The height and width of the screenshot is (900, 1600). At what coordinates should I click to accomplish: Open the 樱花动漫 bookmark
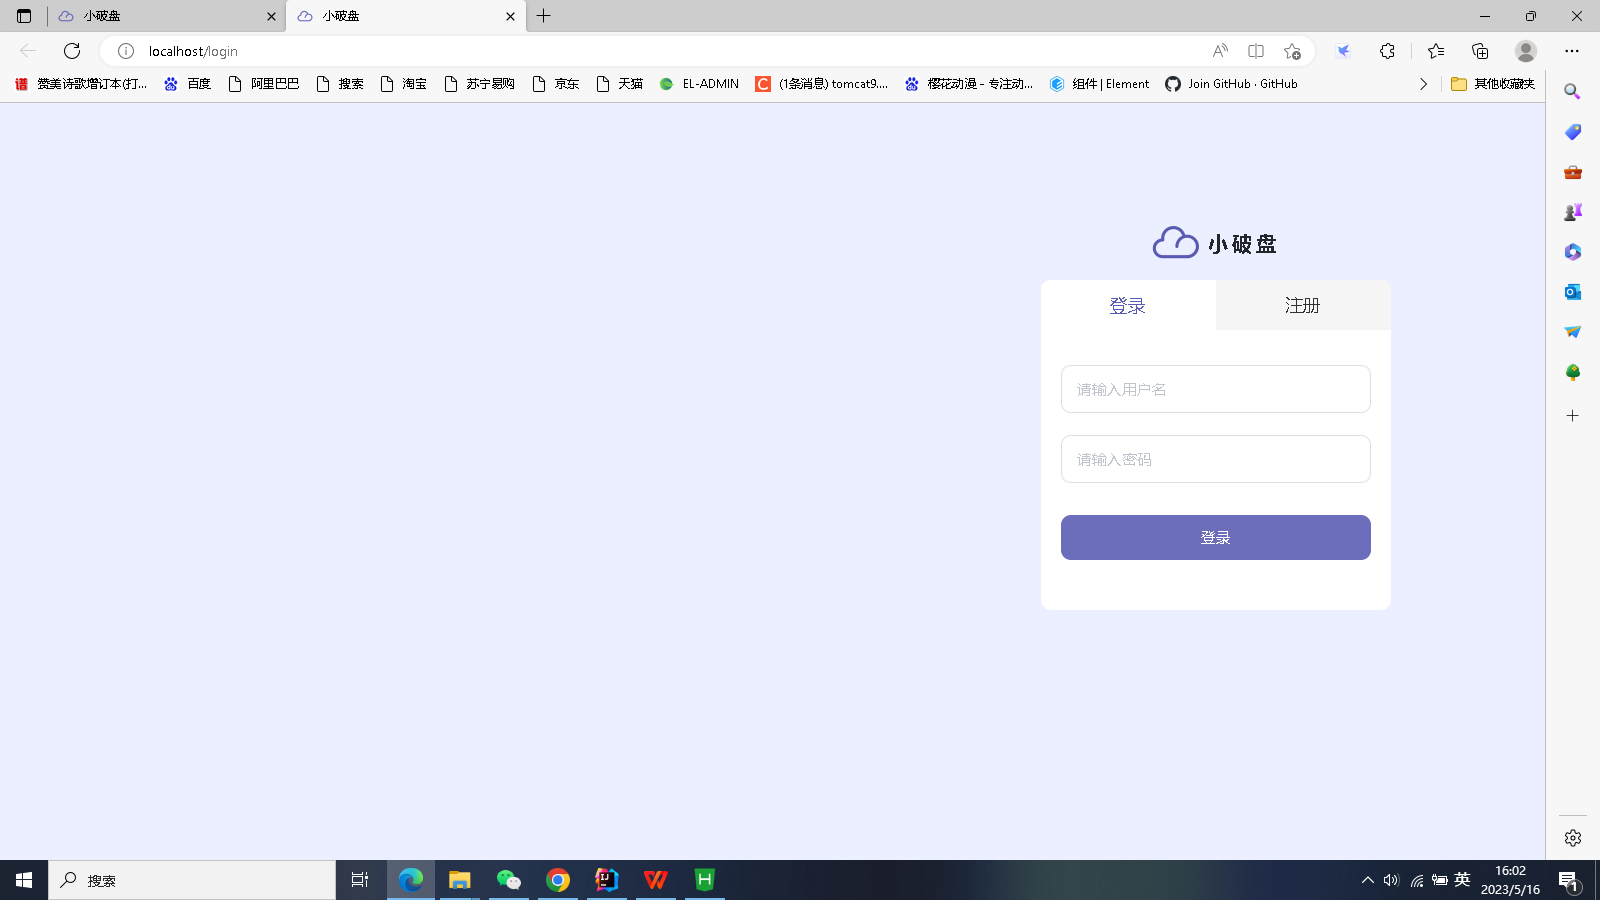(x=969, y=84)
